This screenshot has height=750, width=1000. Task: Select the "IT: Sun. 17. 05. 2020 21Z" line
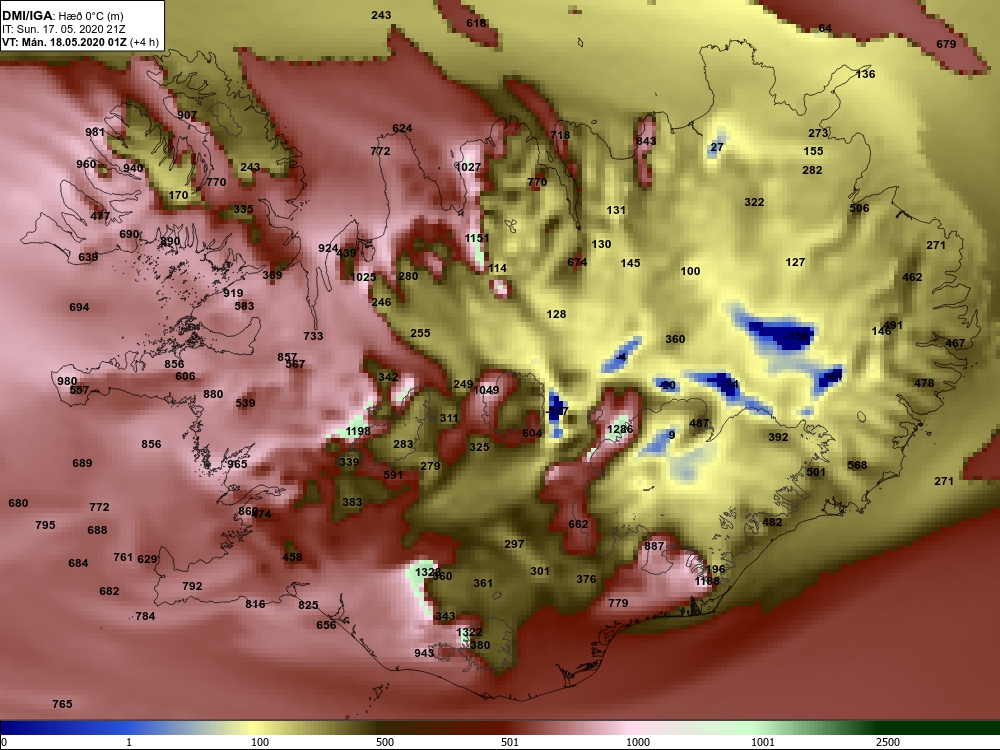[x=64, y=29]
